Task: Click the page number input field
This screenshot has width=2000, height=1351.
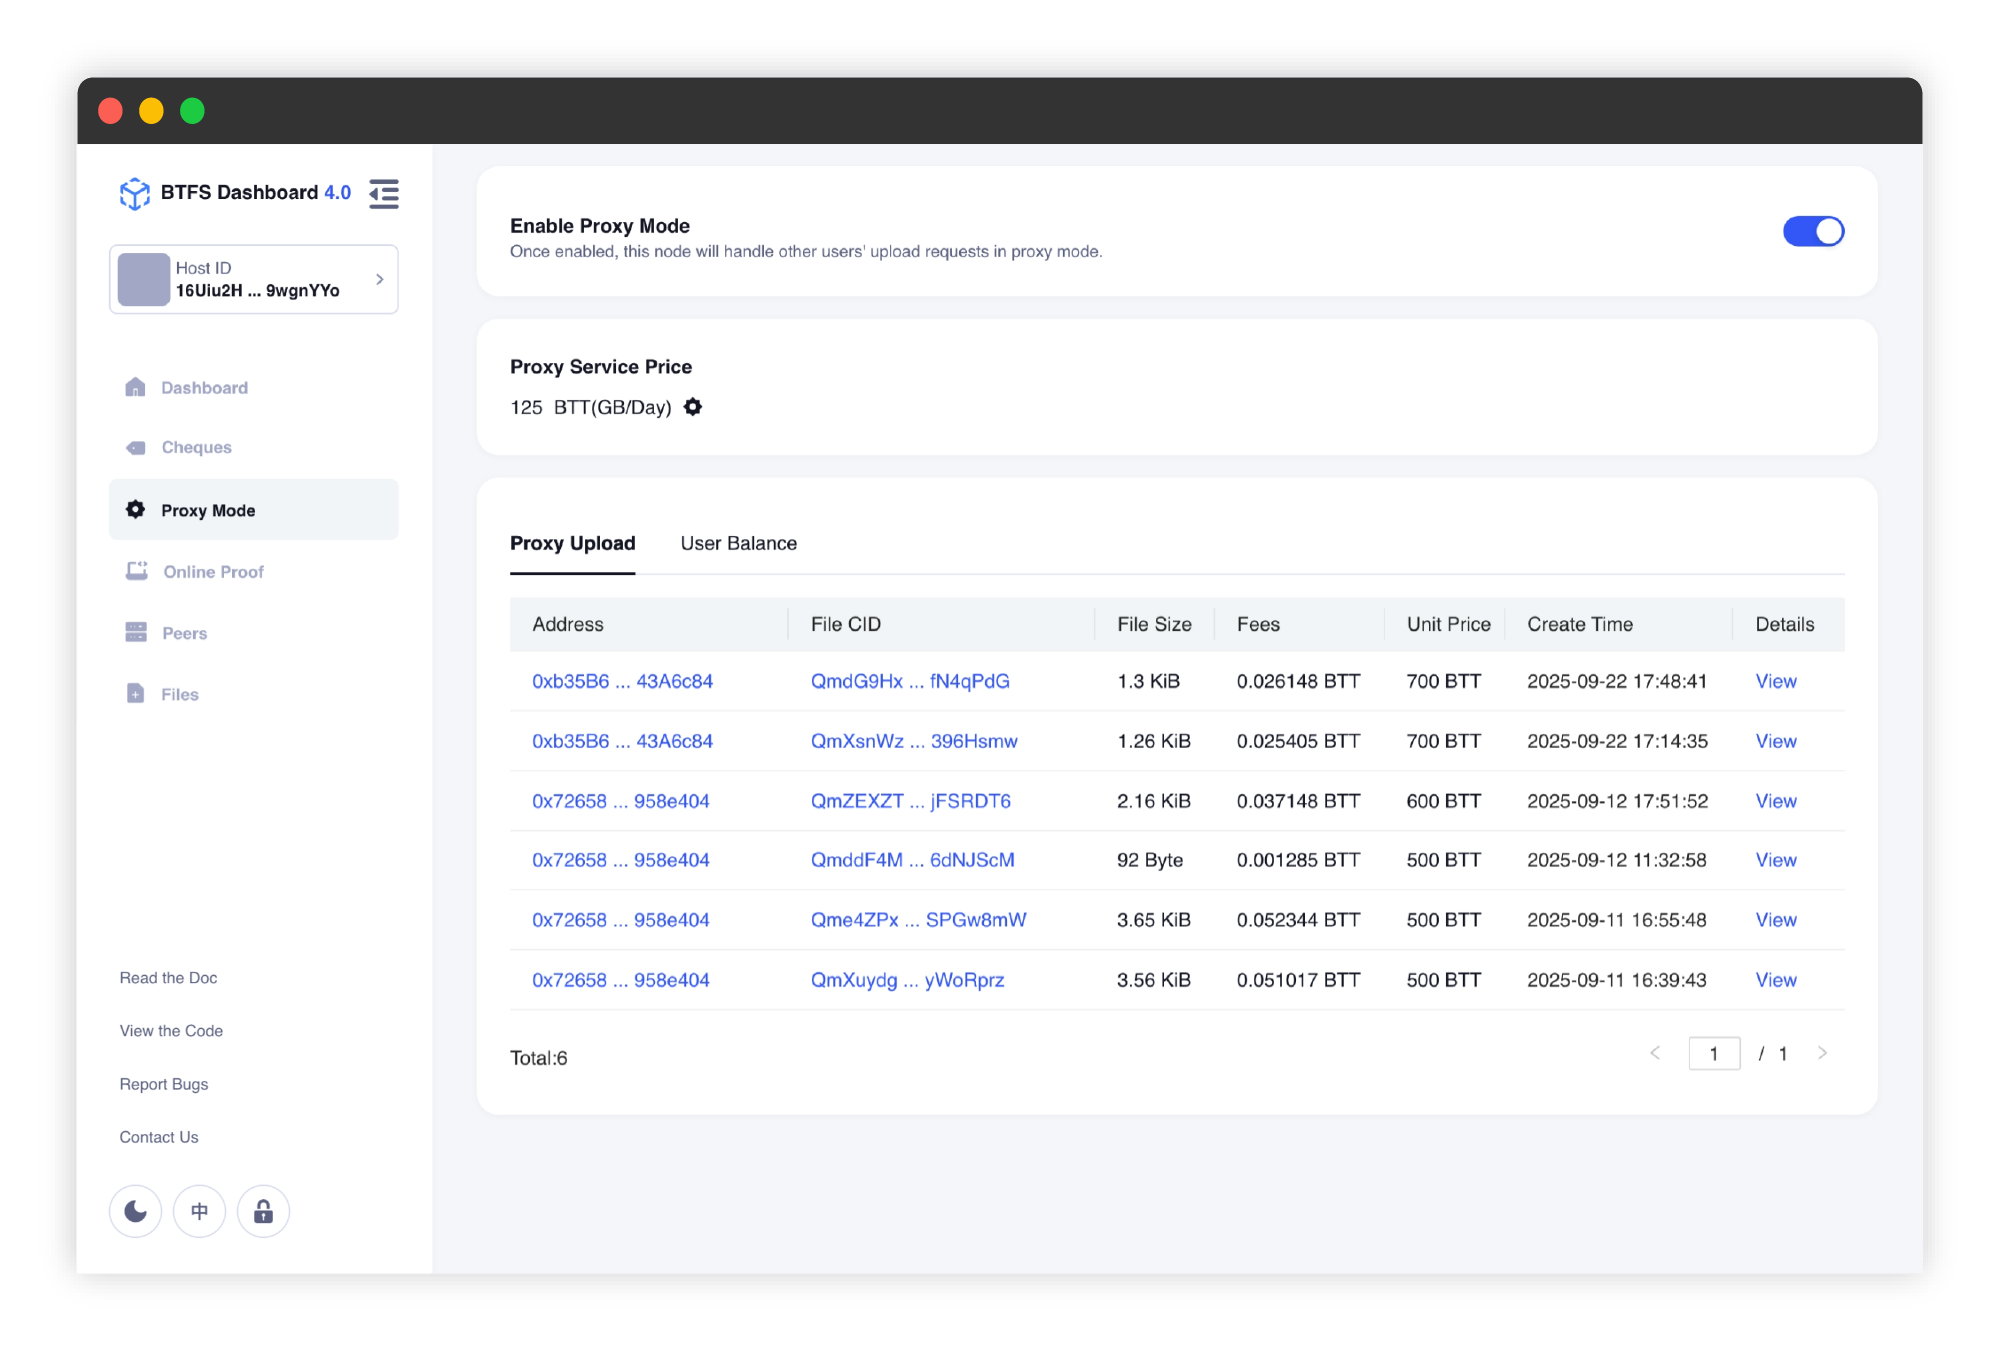Action: pos(1713,1054)
